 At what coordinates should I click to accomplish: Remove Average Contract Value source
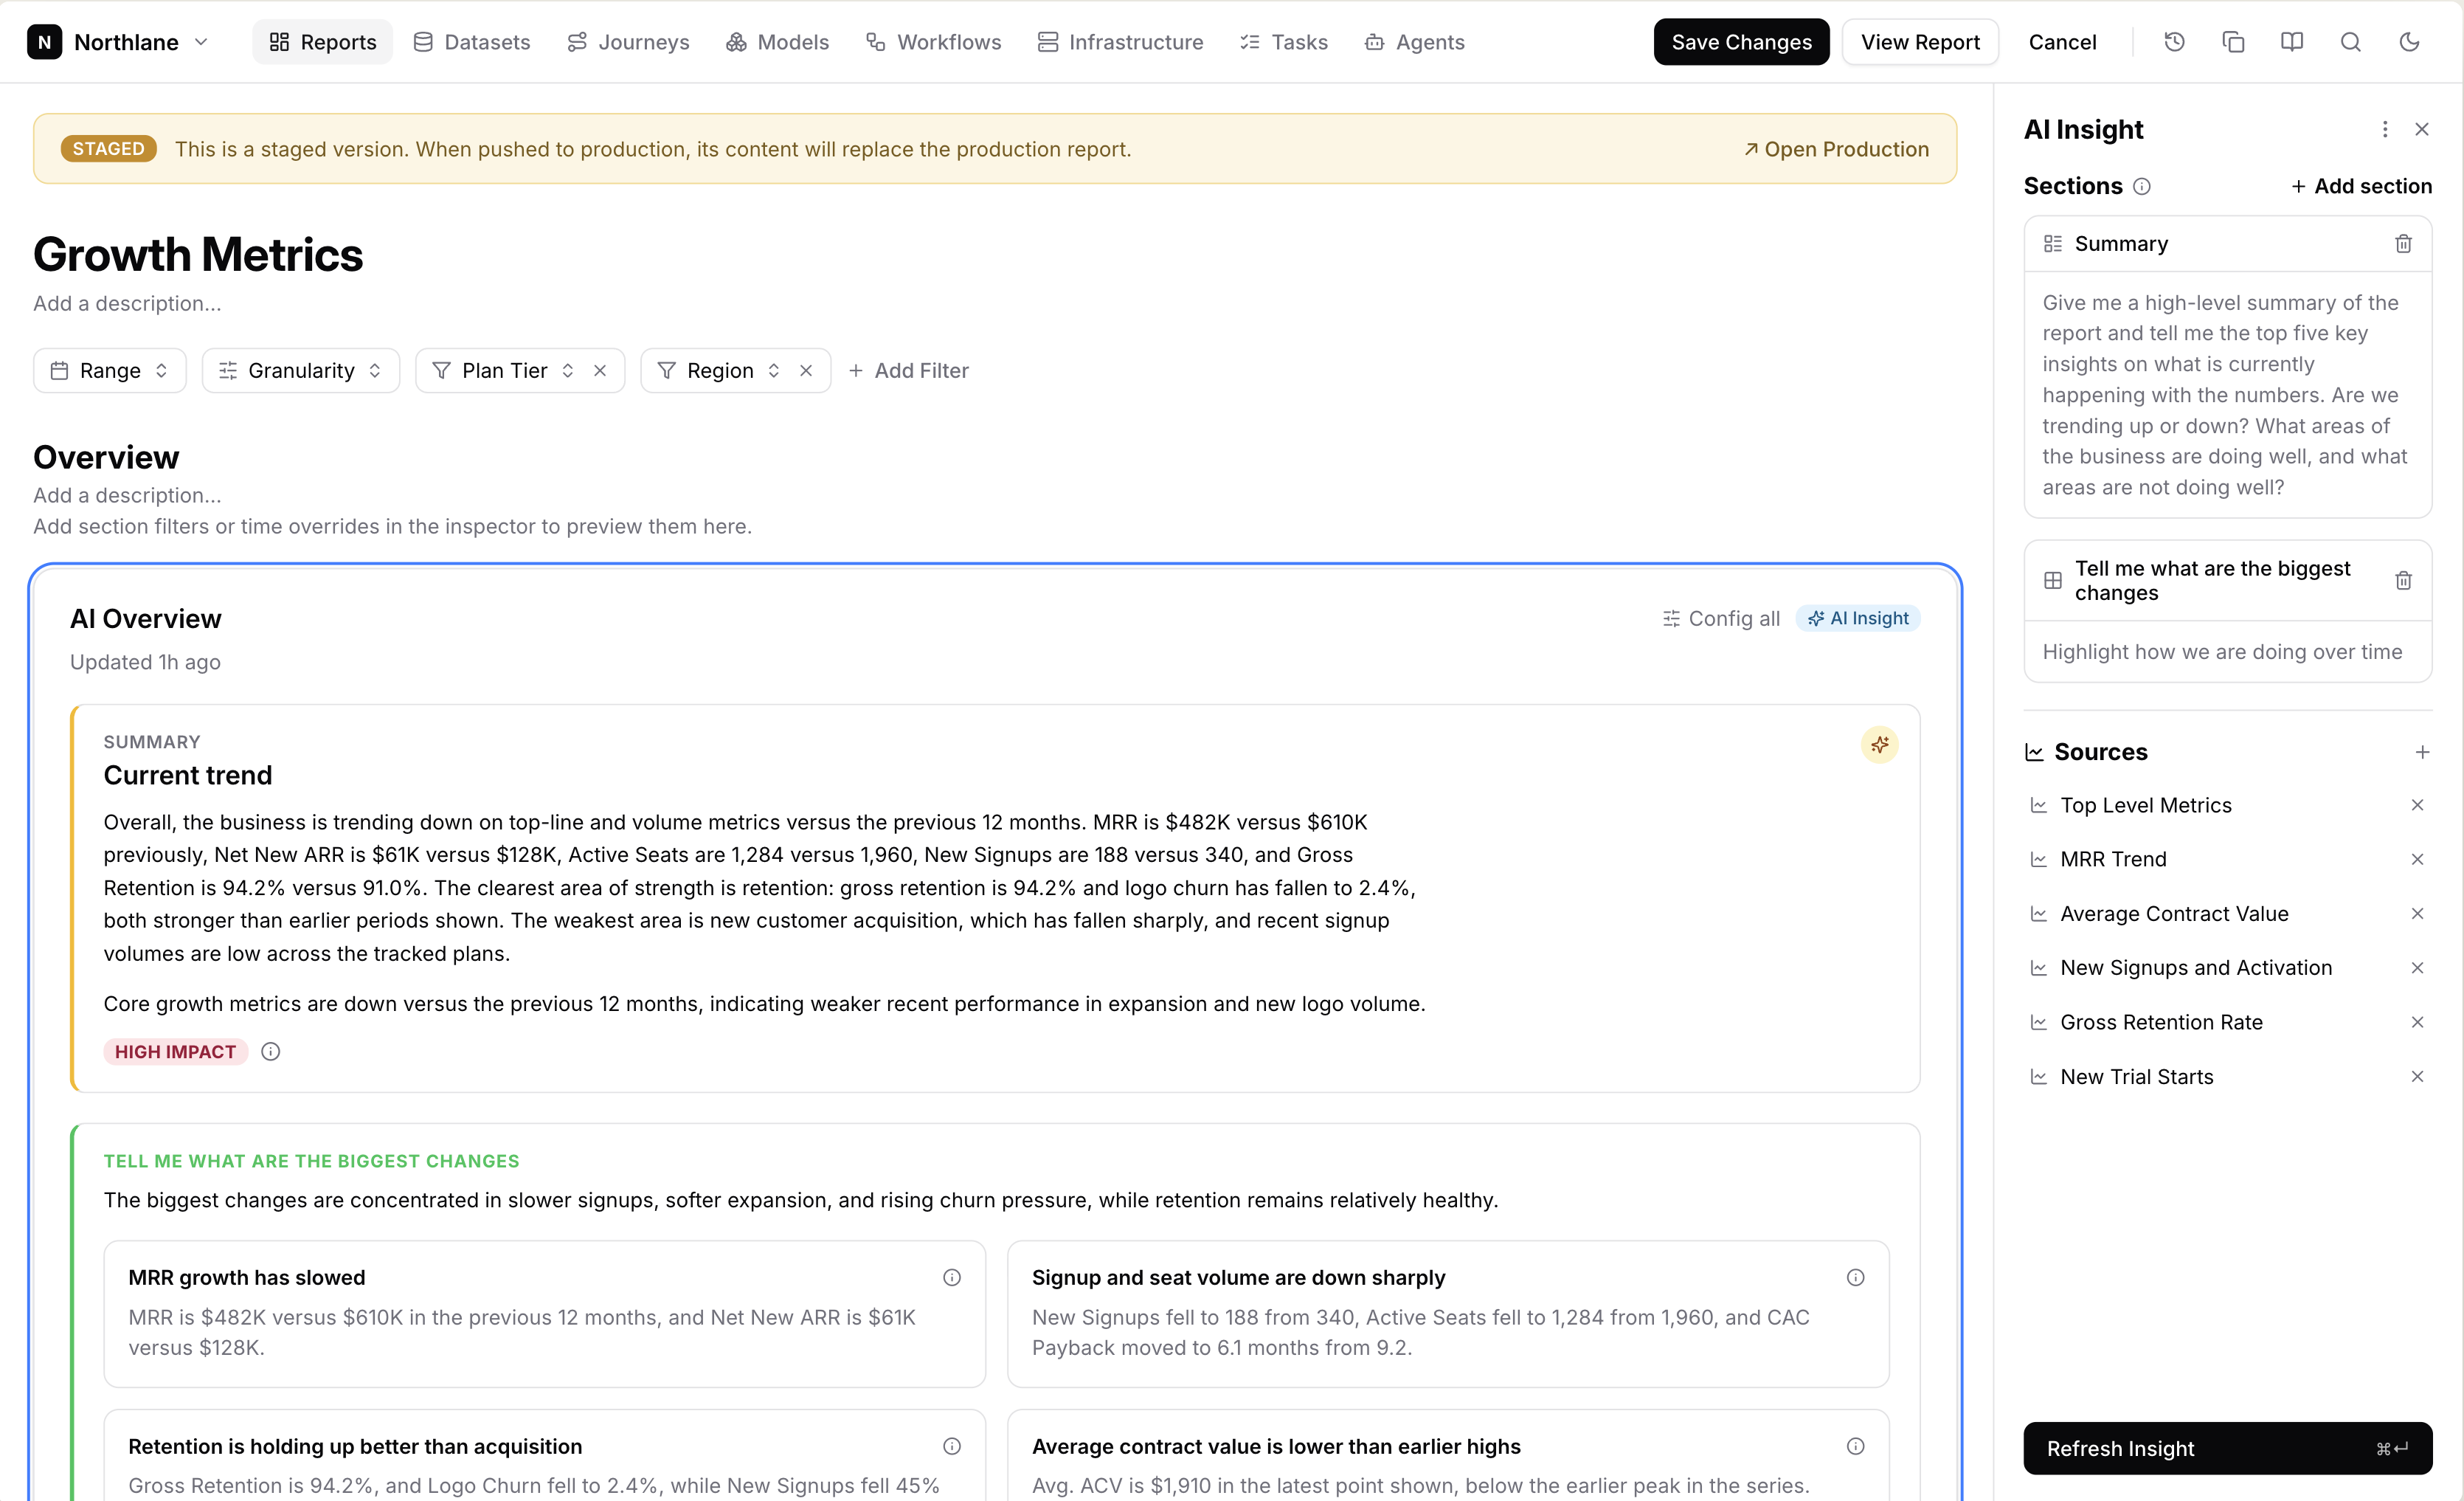(x=2417, y=914)
